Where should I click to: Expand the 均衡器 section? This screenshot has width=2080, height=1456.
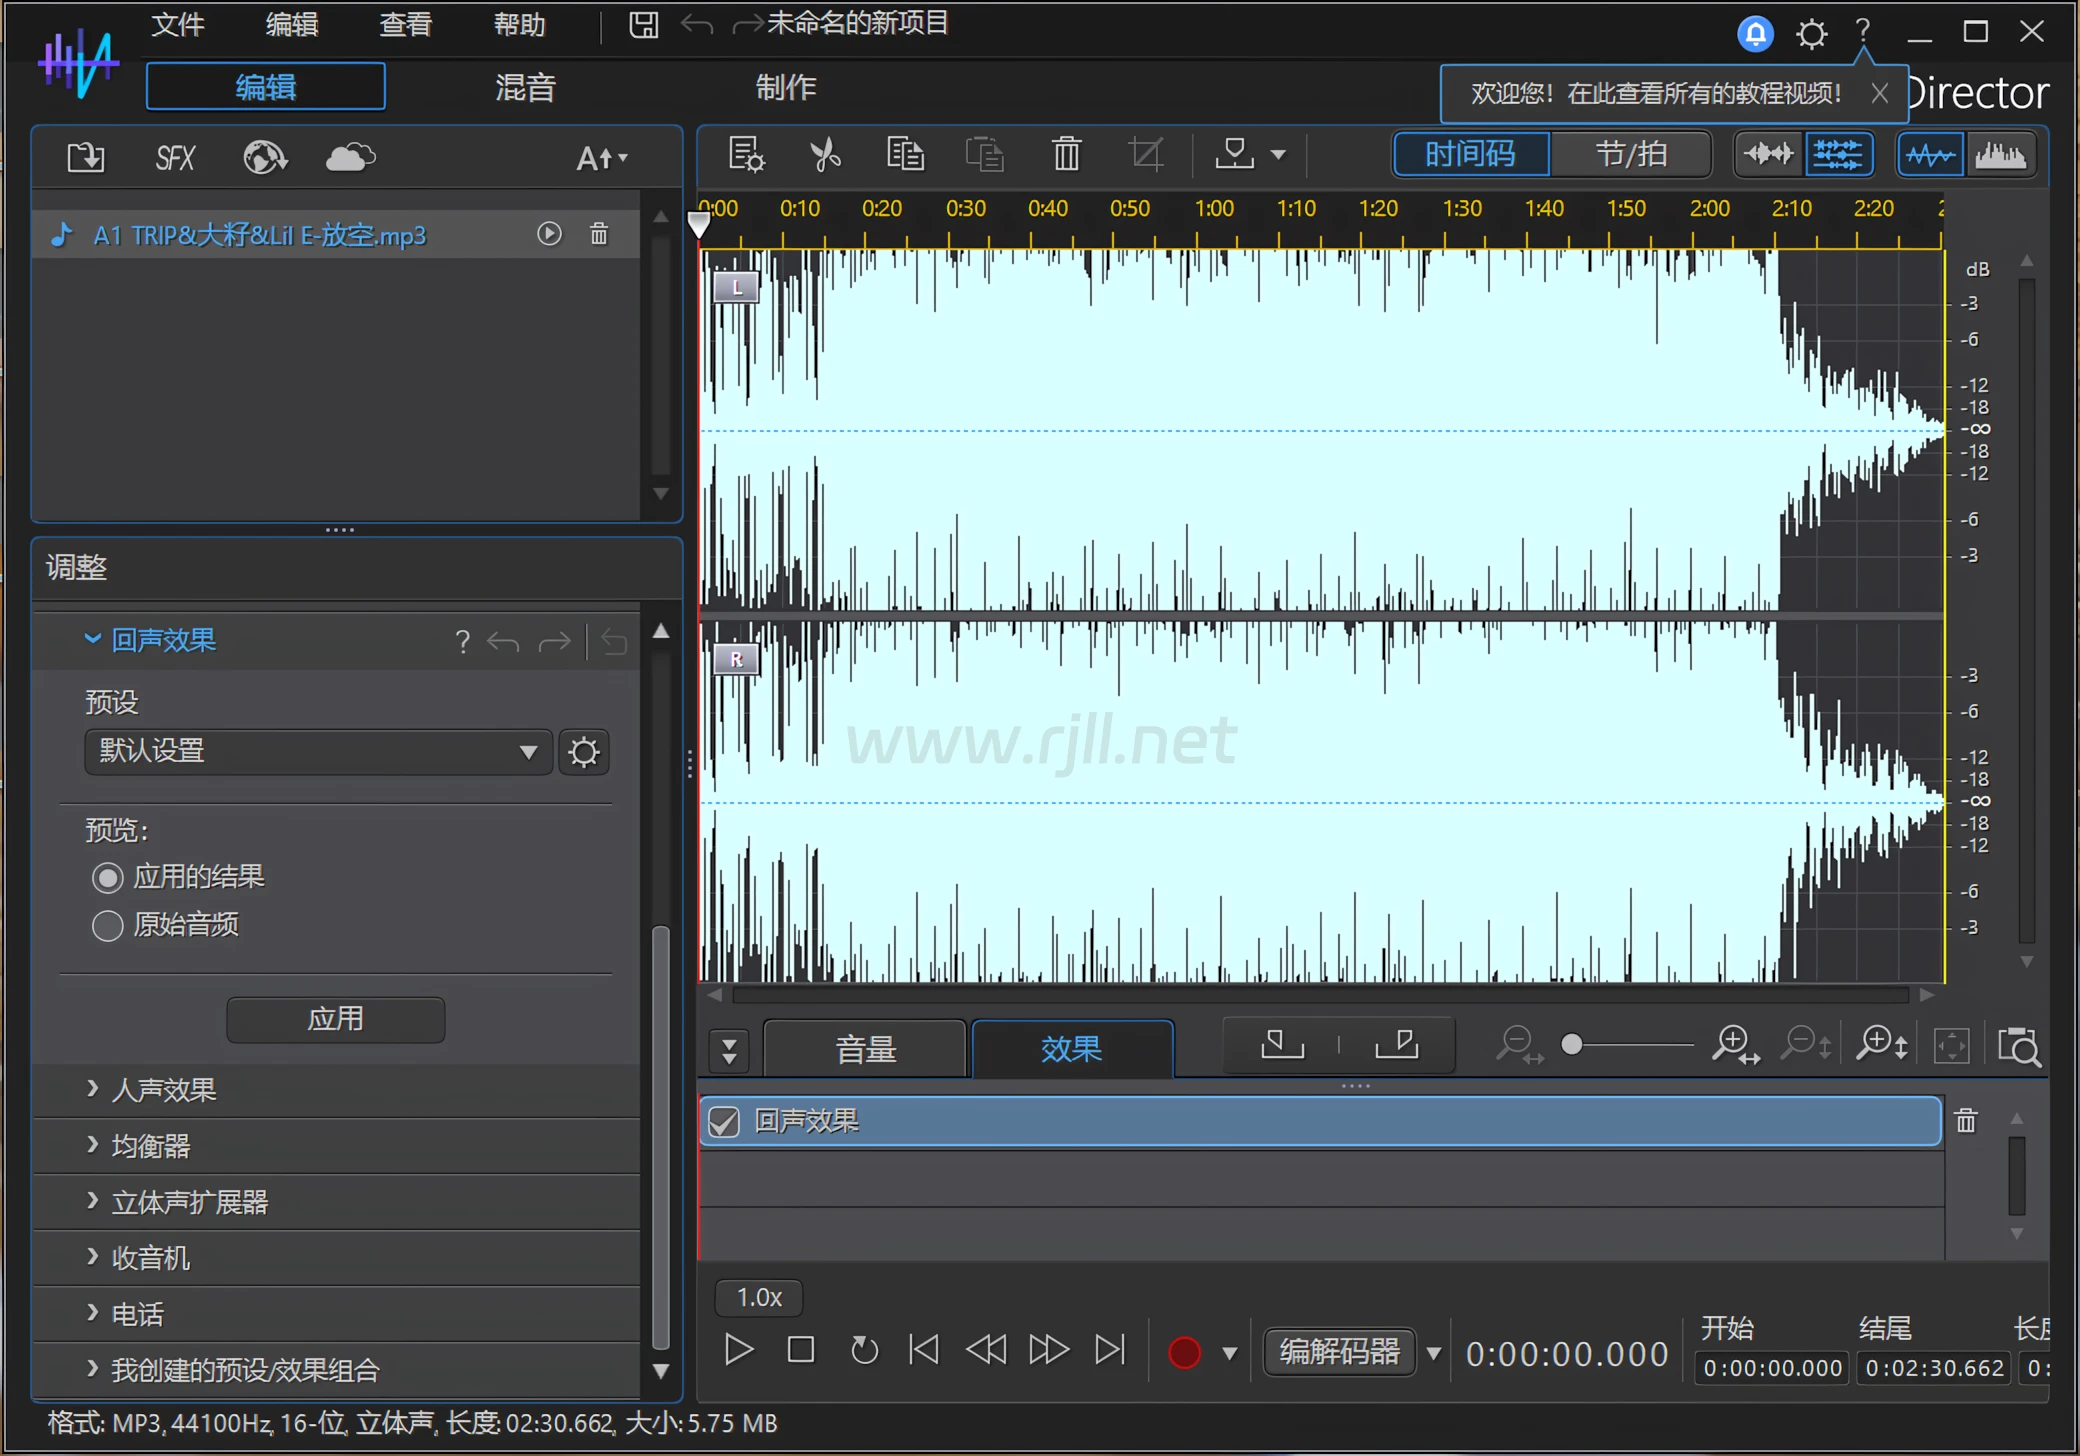[150, 1146]
